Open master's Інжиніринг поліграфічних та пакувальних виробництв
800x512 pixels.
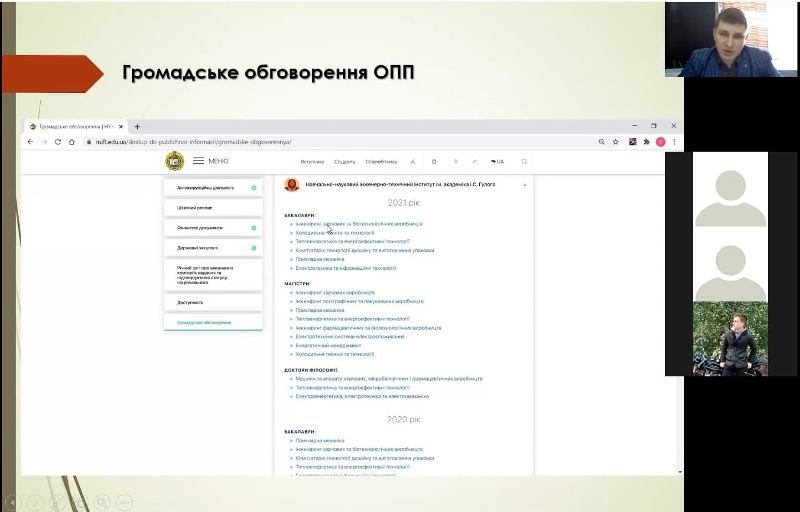point(360,301)
